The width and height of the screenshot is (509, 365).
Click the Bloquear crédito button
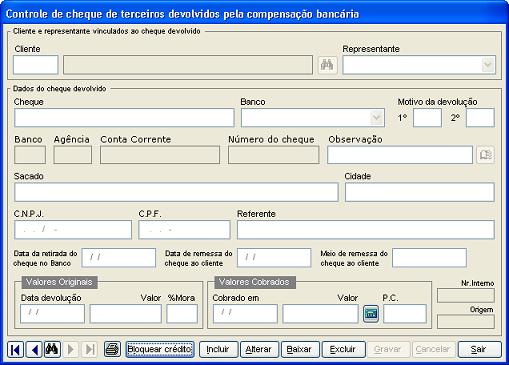point(160,349)
